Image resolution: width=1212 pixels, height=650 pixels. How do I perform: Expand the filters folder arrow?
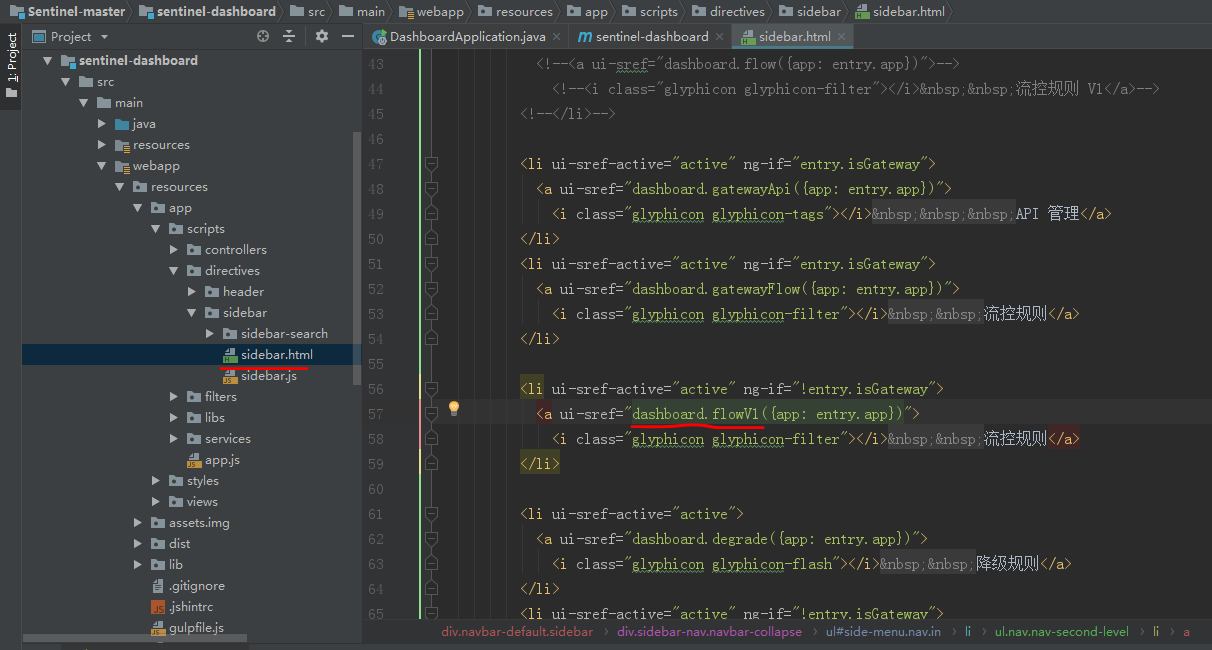[x=173, y=397]
